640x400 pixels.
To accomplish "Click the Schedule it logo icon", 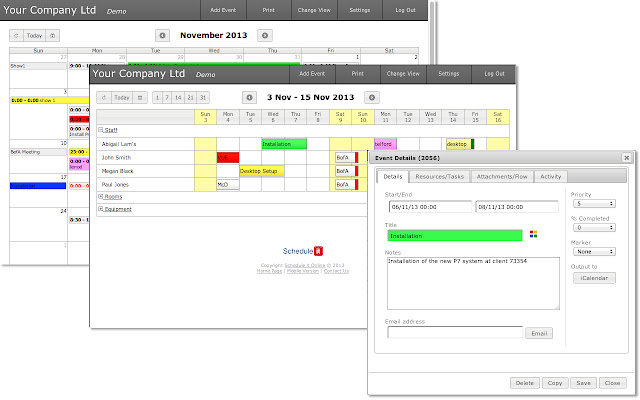I will point(318,251).
